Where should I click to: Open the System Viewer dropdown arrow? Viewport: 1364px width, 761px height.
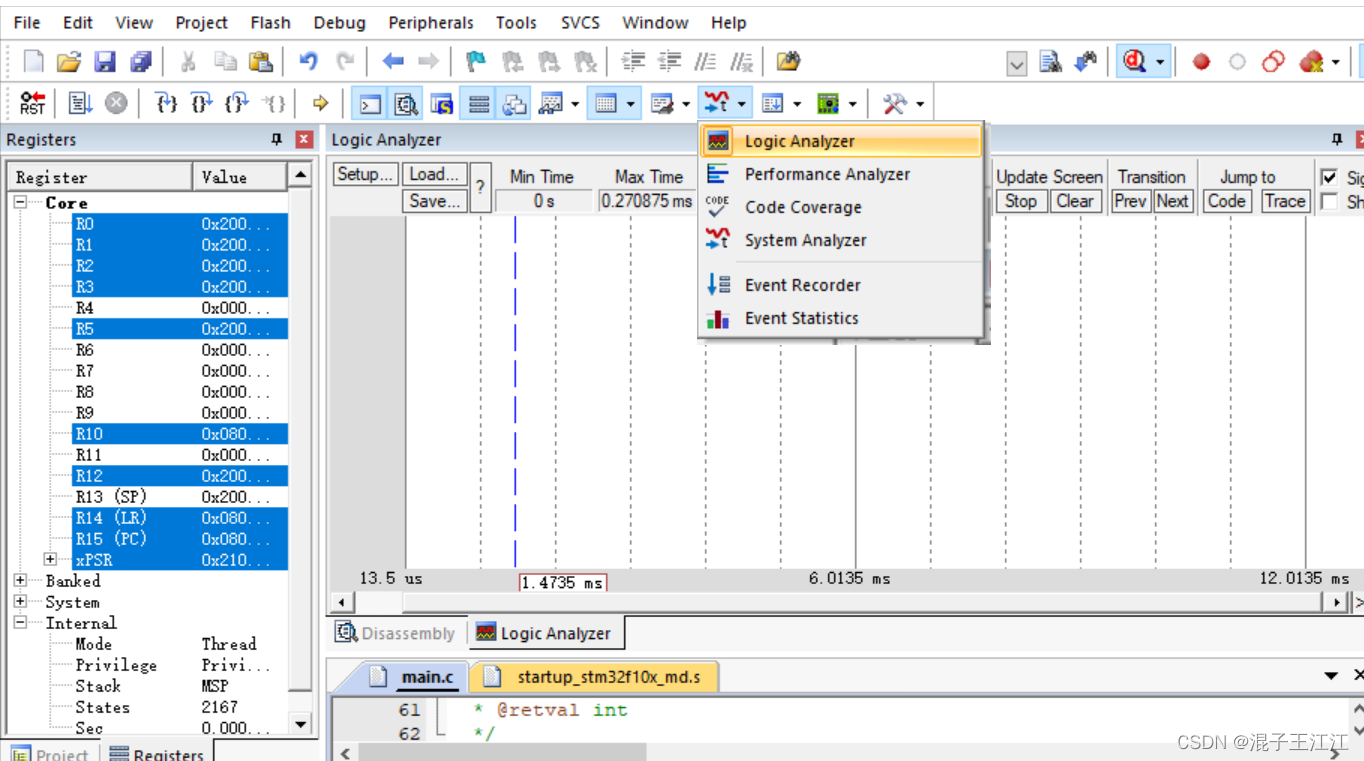tap(853, 103)
